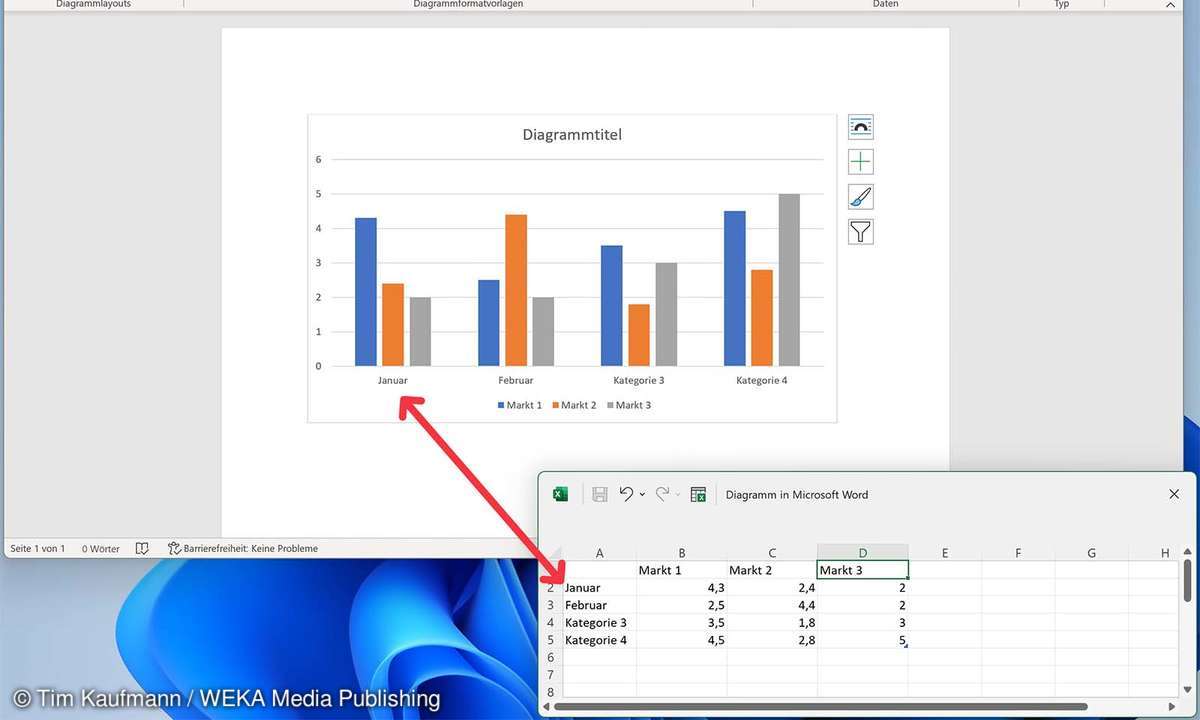This screenshot has height=720, width=1200.
Task: Close the Diagramm in Microsoft Word window
Action: tap(1174, 494)
